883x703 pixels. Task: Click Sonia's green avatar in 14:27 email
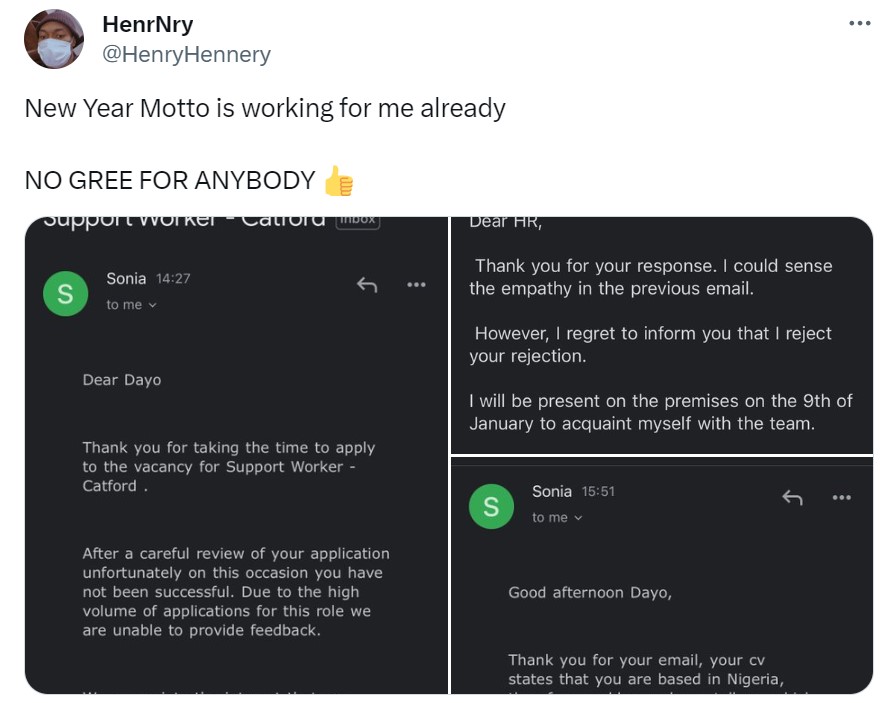[66, 294]
